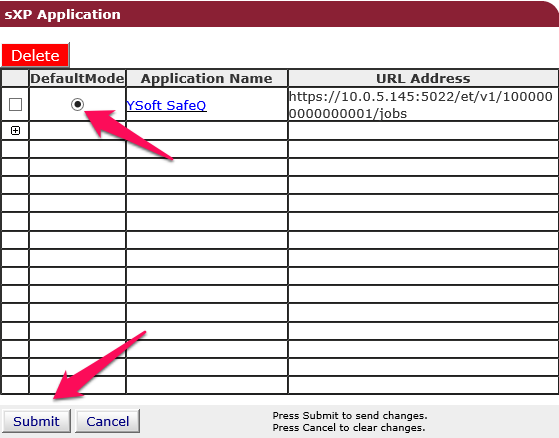Click blank header cell above the checkbox column
The image size is (559, 438).
(x=15, y=78)
